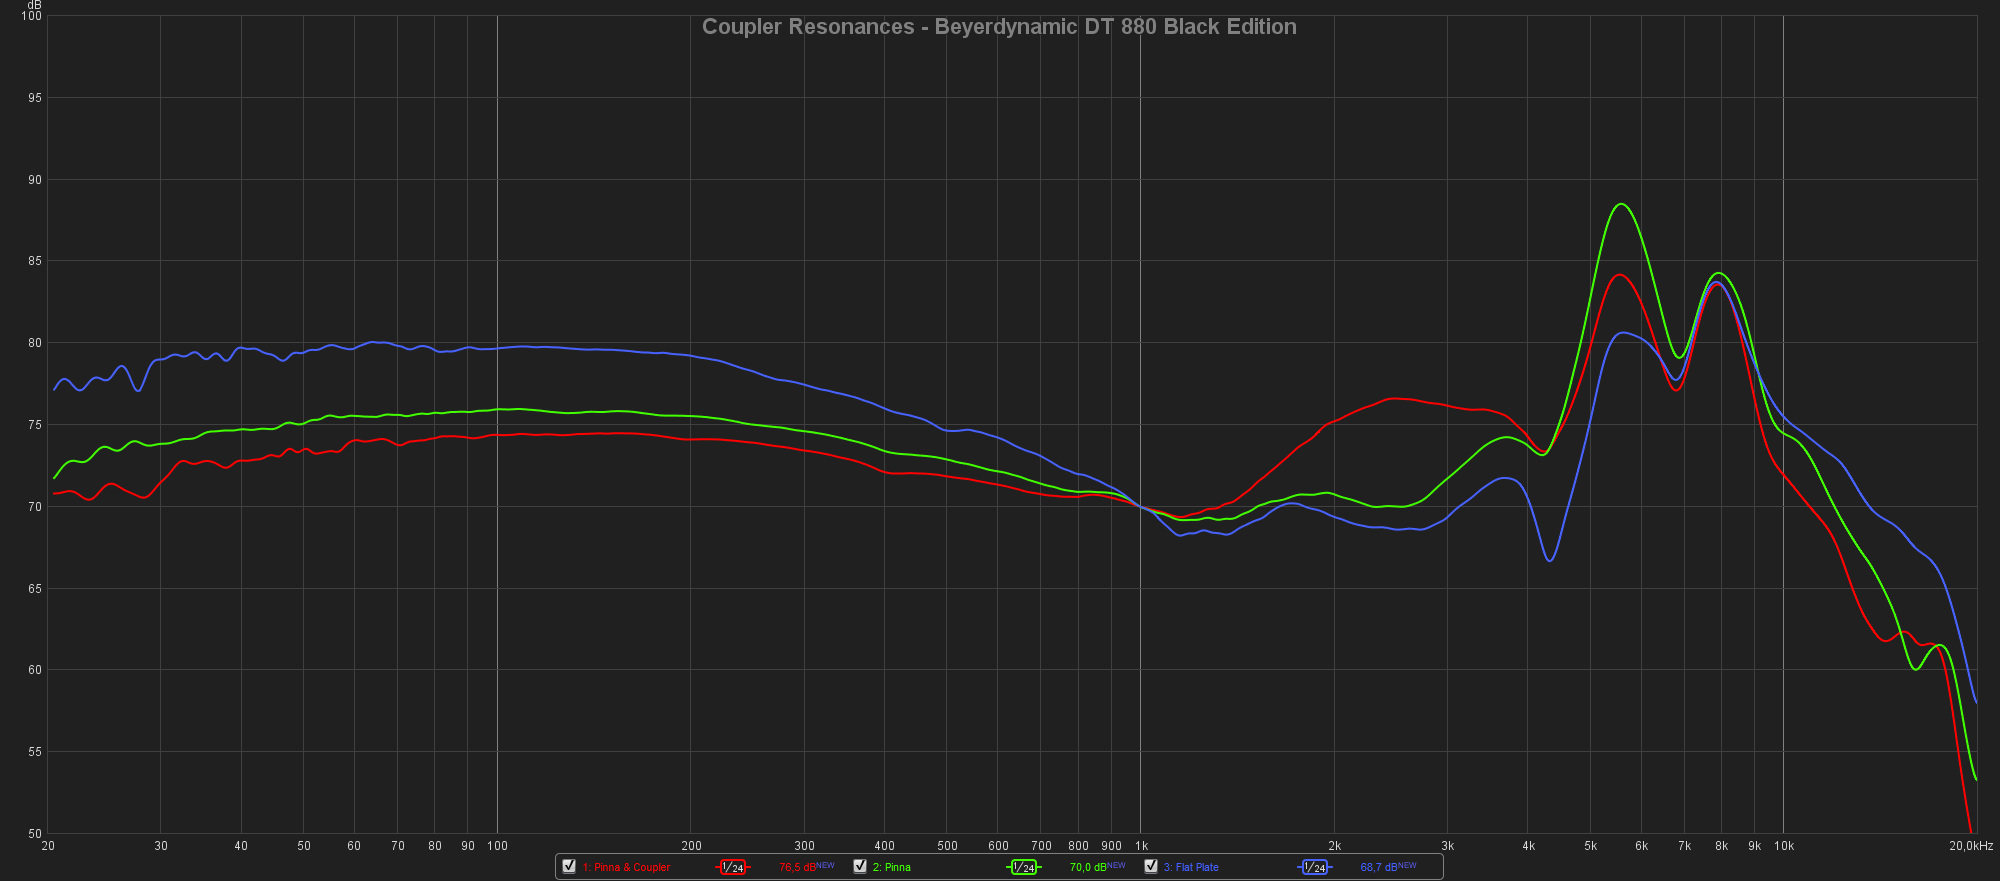
Task: Select the '3: Flat Plate' legend label
Action: coord(1191,867)
